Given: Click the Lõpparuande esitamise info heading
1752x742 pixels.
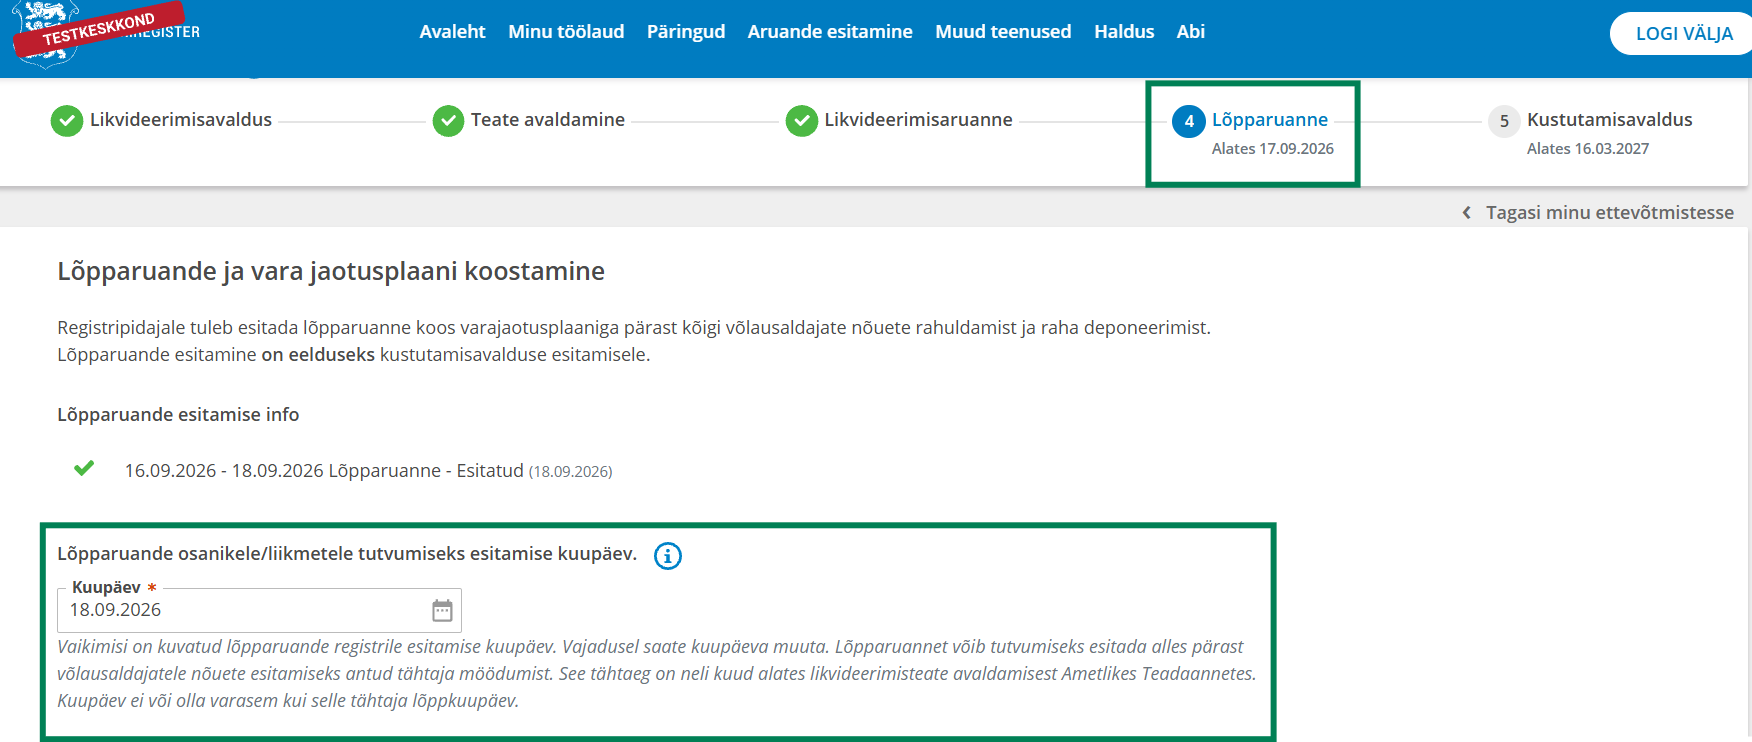Looking at the screenshot, I should tap(178, 414).
